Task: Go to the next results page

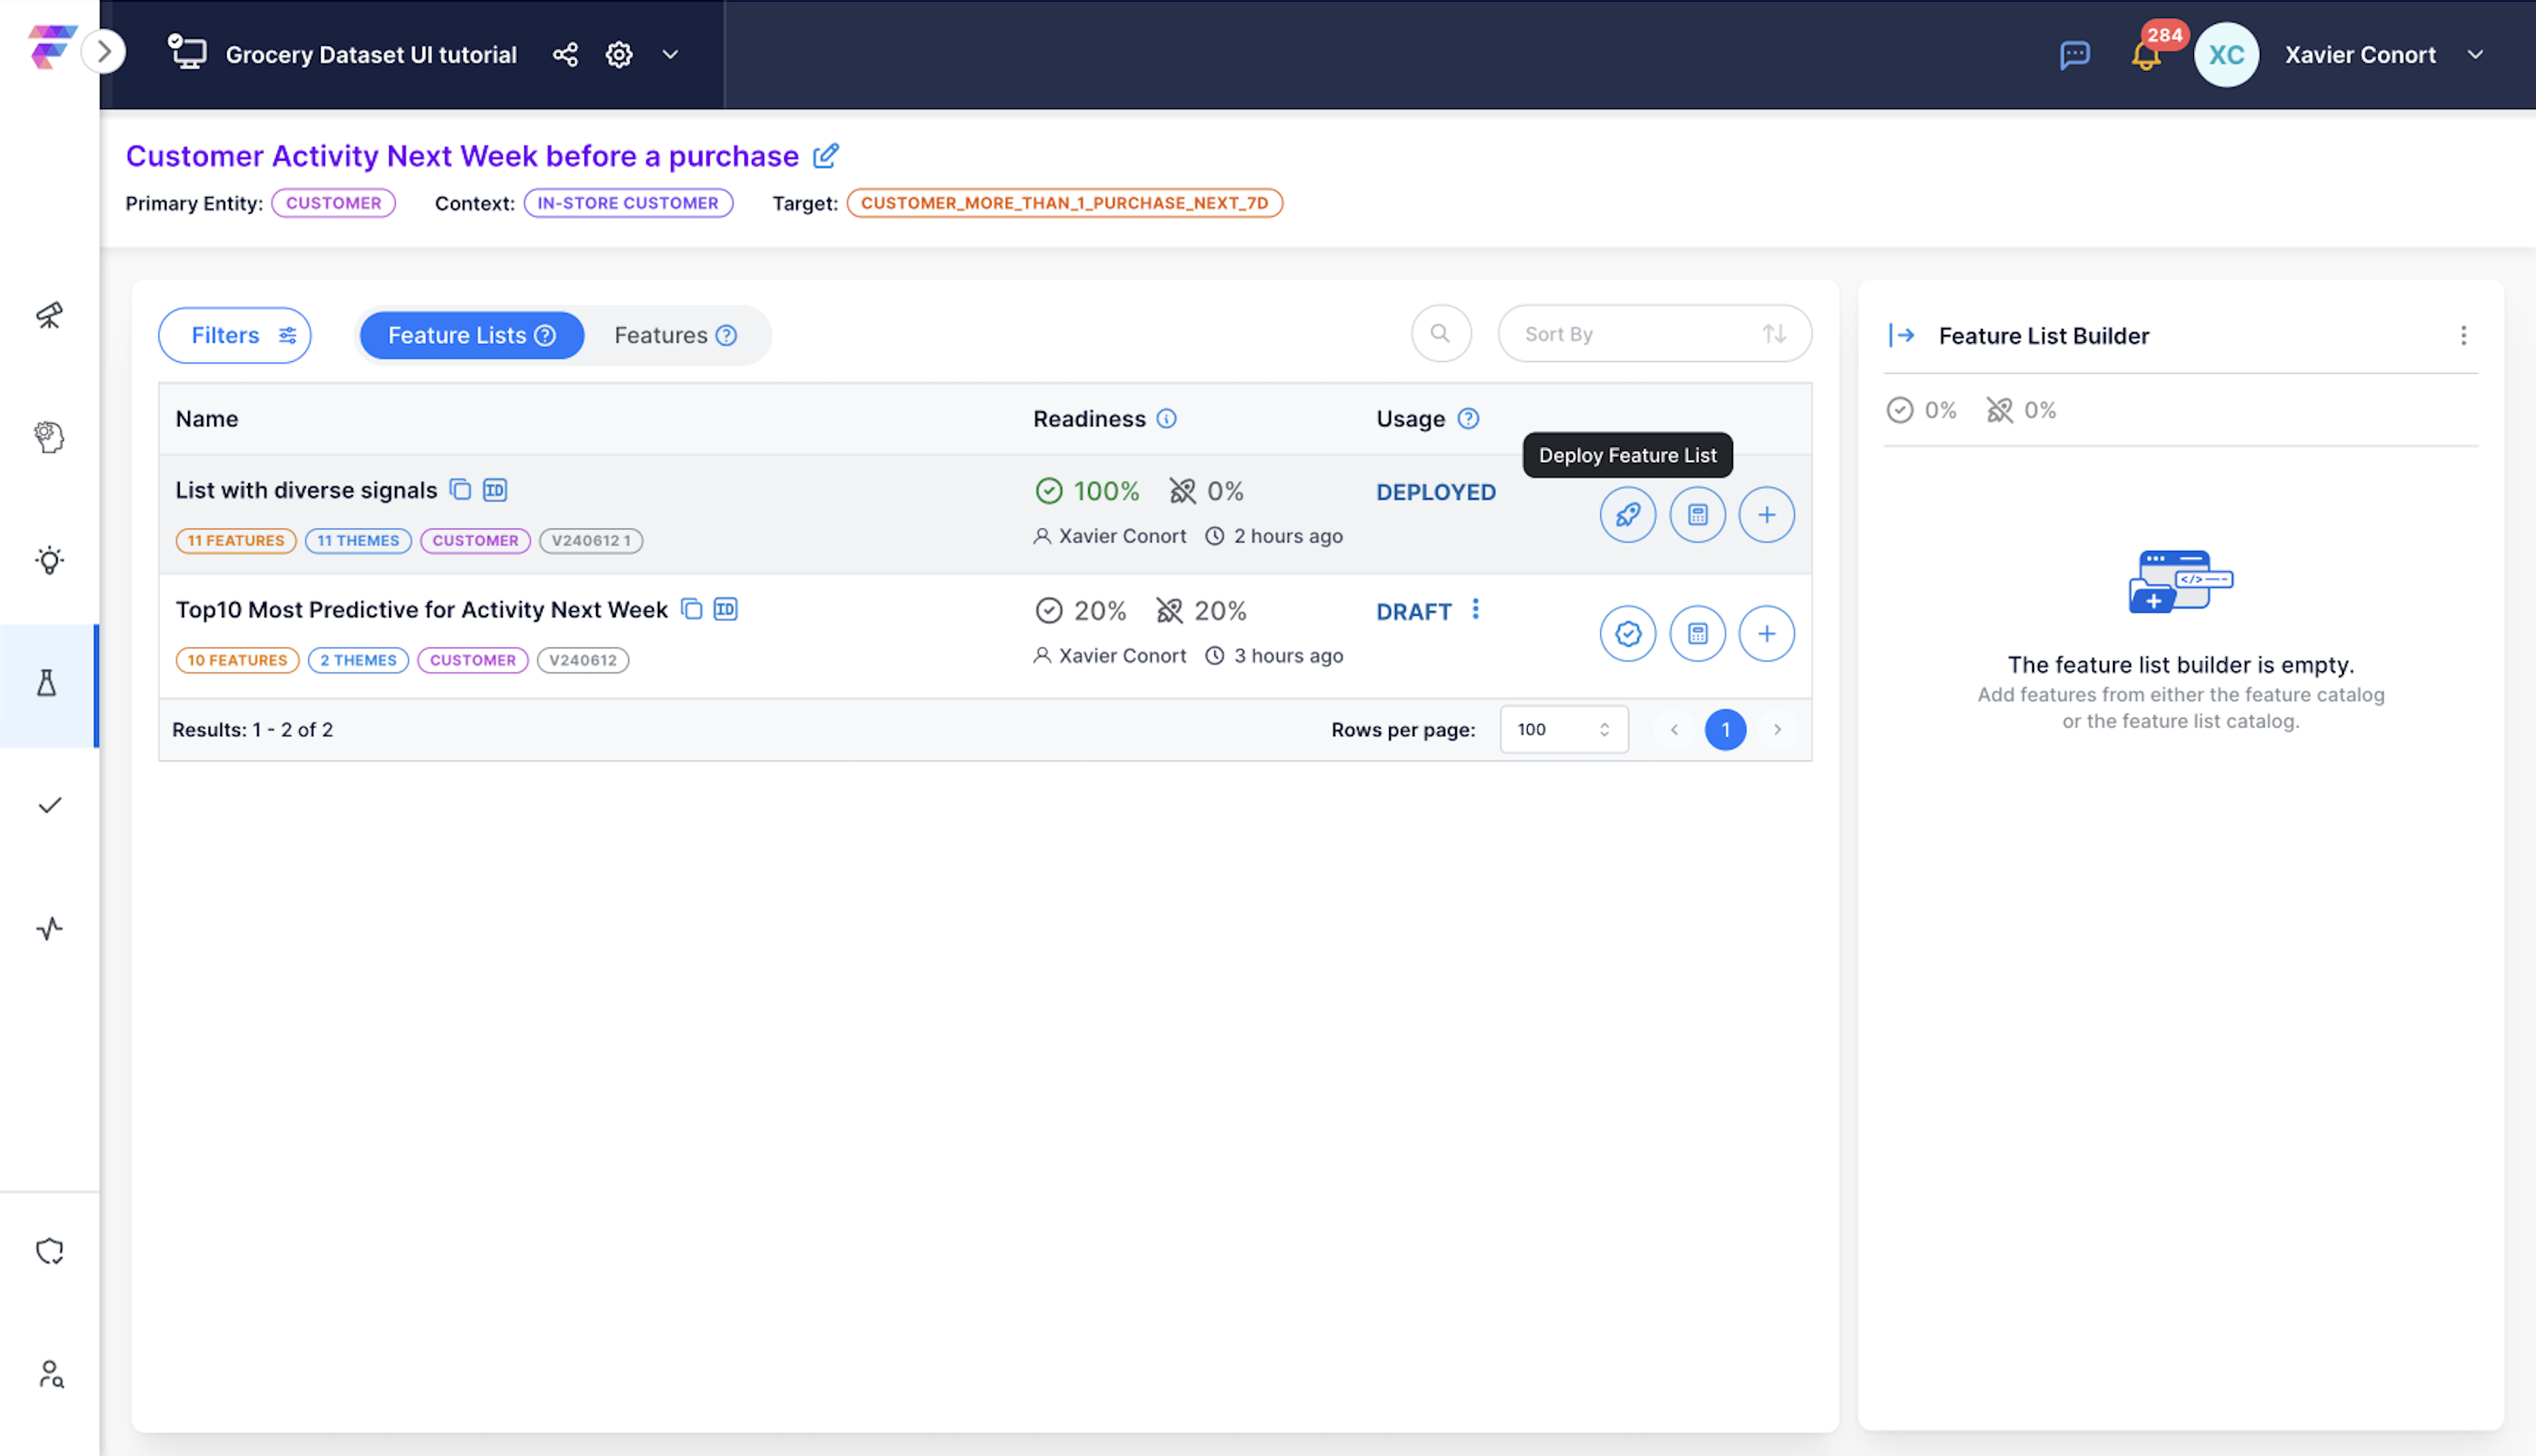Action: [x=1777, y=730]
